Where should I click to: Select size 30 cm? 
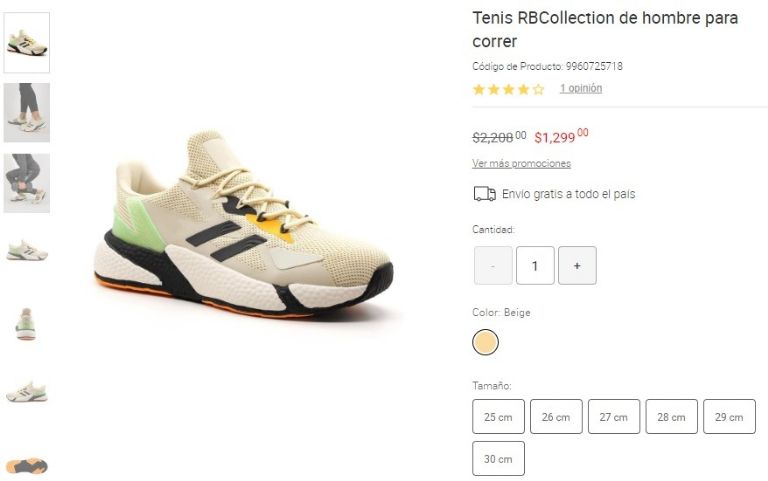[498, 459]
